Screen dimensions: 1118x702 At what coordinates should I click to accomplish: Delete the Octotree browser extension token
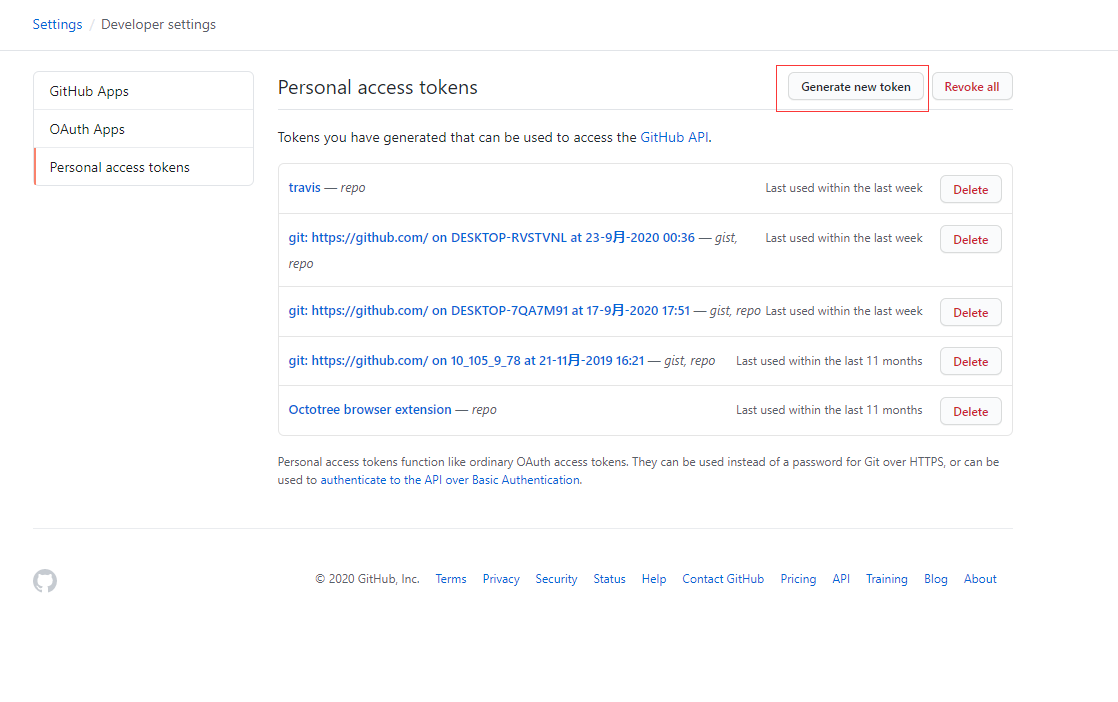[970, 411]
